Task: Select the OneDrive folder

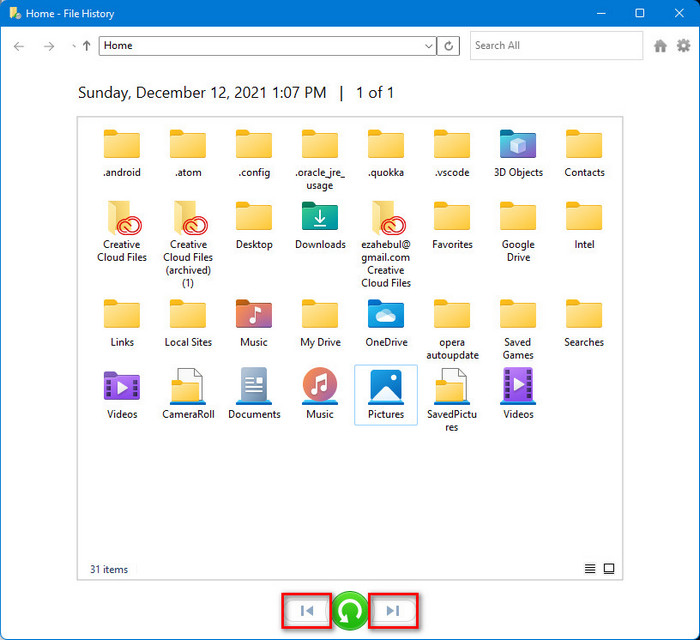Action: click(386, 323)
